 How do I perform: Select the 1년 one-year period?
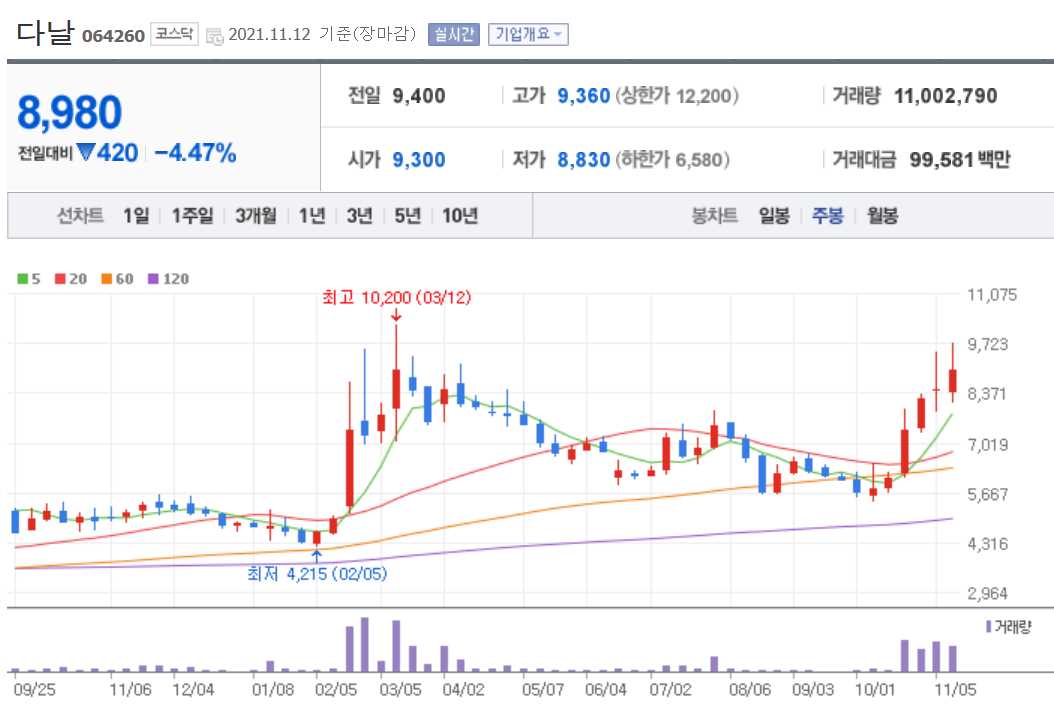pos(313,215)
